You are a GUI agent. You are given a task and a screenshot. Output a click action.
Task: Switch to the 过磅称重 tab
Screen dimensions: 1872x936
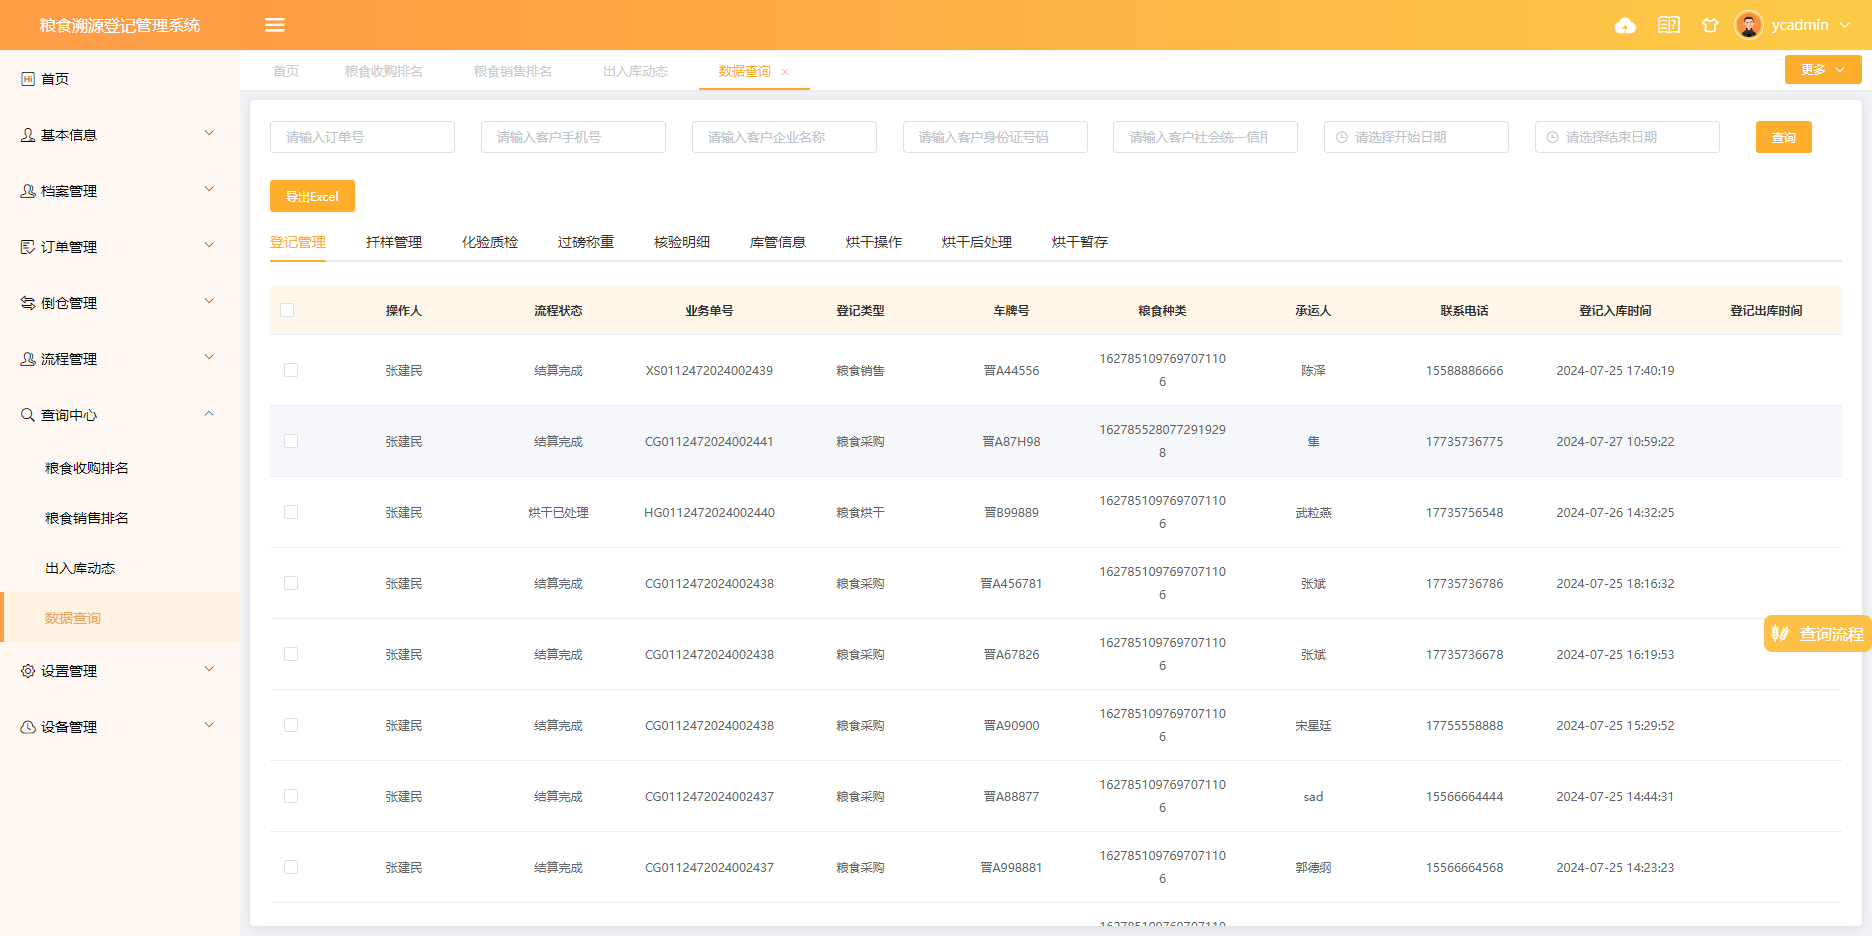point(585,242)
